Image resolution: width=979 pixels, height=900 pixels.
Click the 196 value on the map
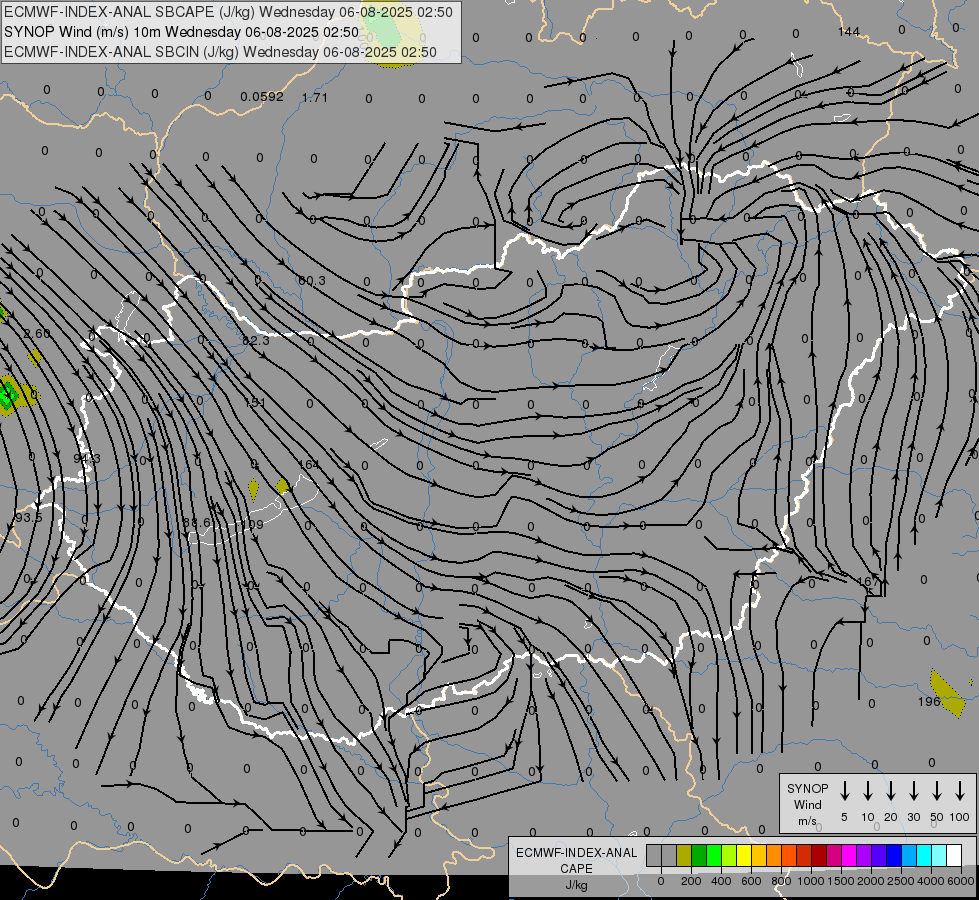tap(929, 701)
